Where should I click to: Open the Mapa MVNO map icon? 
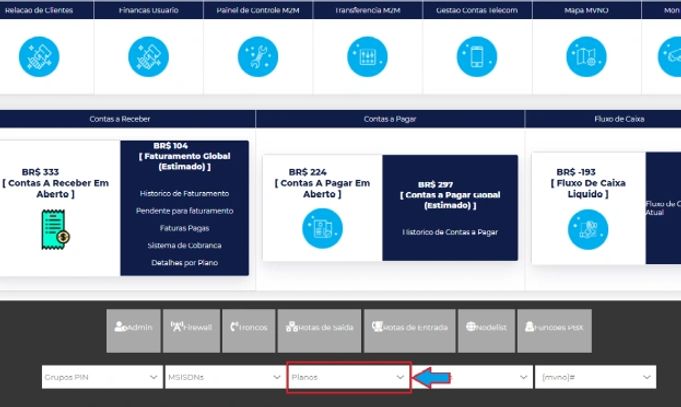coord(586,57)
